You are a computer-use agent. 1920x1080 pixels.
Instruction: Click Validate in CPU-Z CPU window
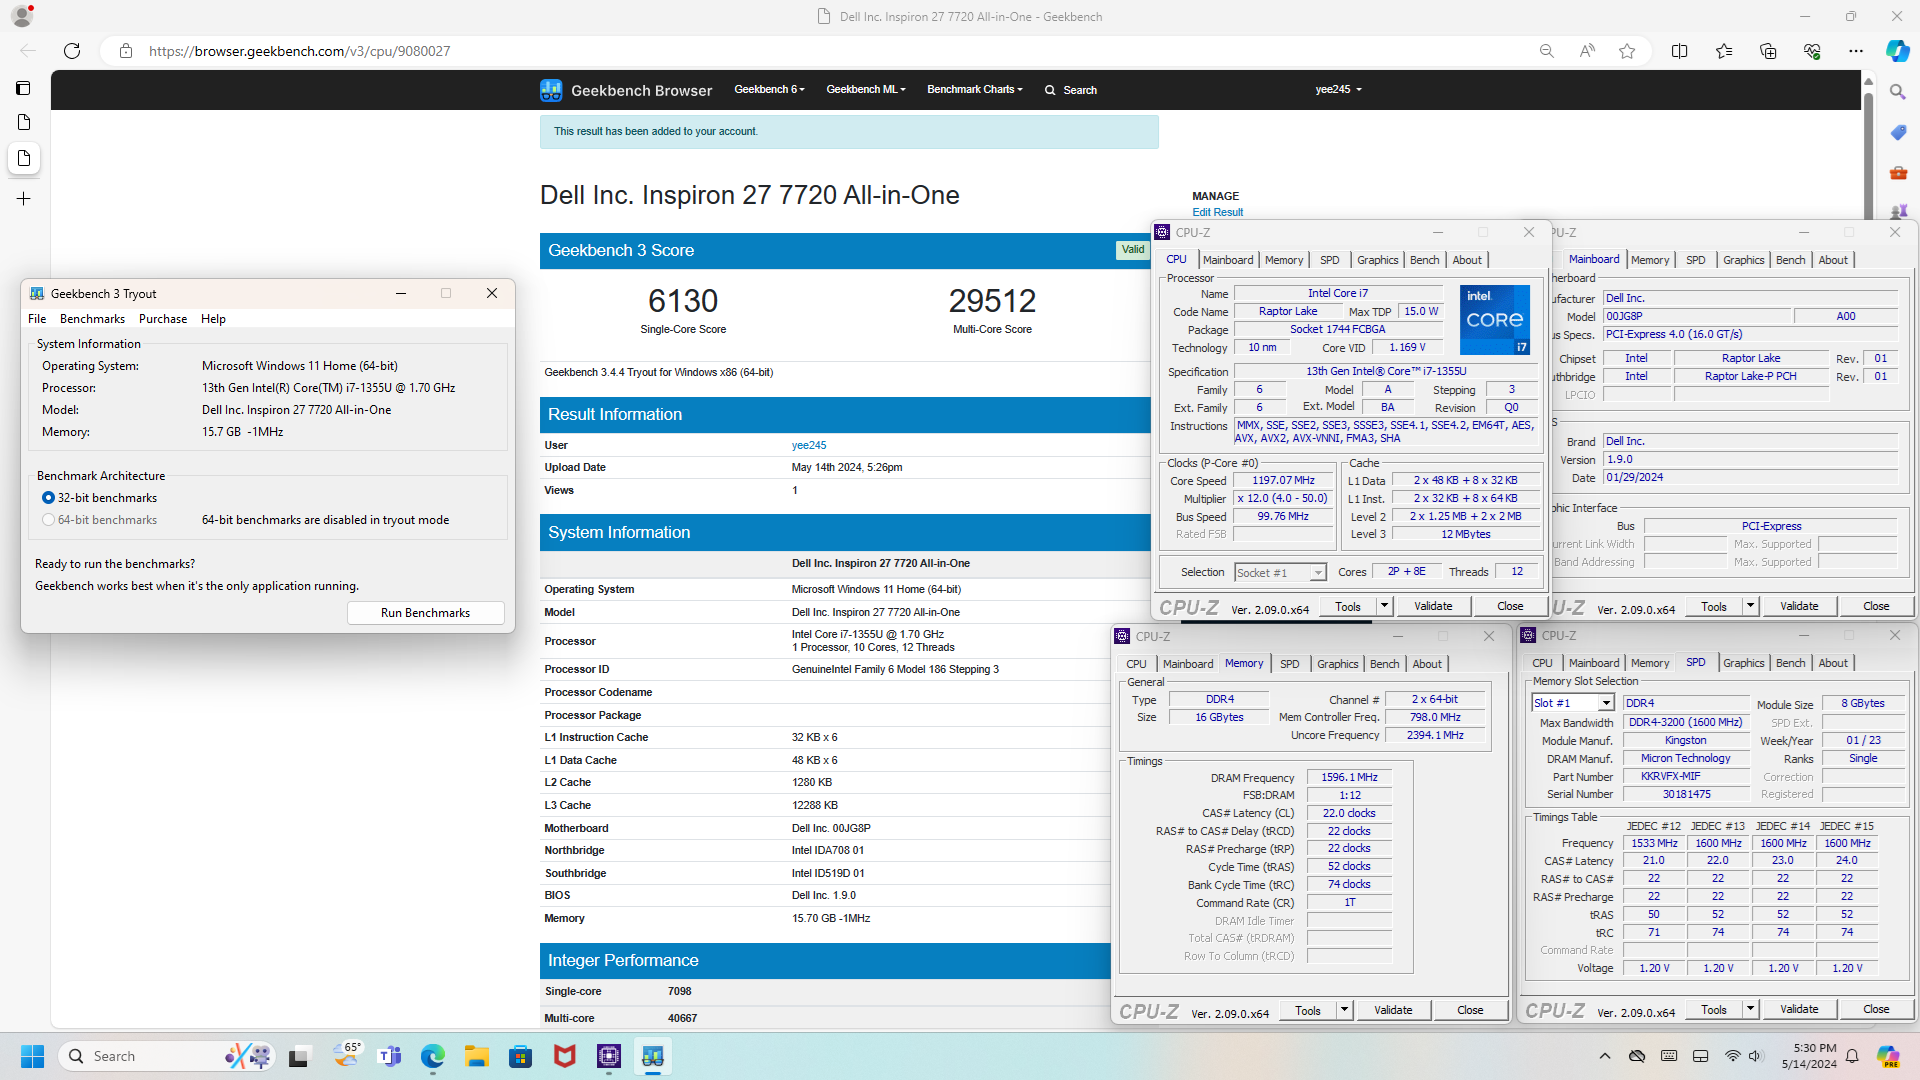1433,606
